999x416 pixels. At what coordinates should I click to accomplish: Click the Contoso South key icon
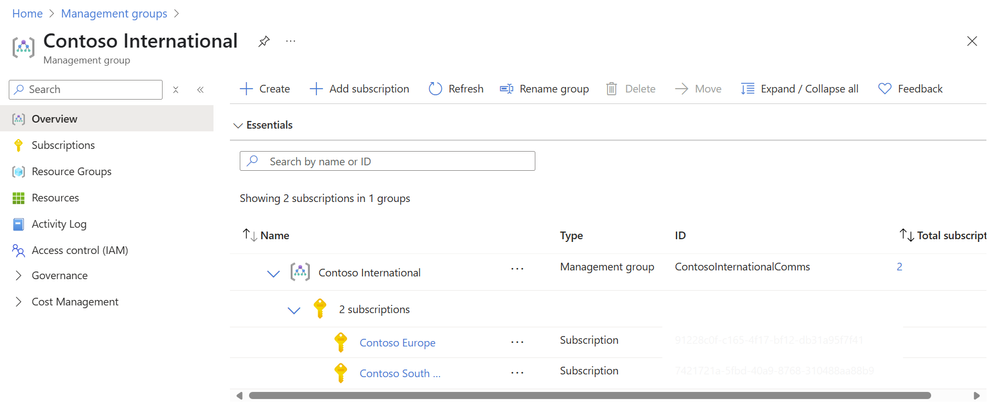341,373
